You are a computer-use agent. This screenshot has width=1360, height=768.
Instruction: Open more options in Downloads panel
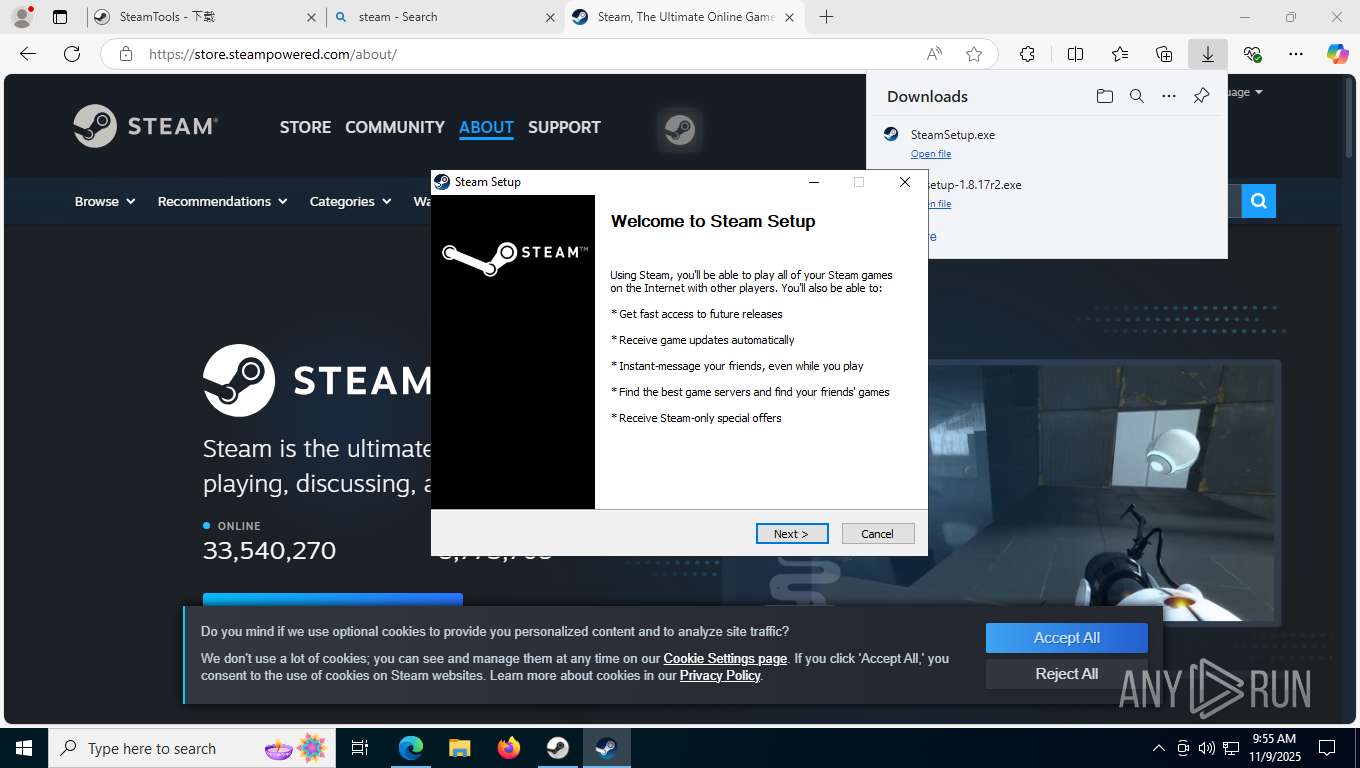pos(1169,96)
